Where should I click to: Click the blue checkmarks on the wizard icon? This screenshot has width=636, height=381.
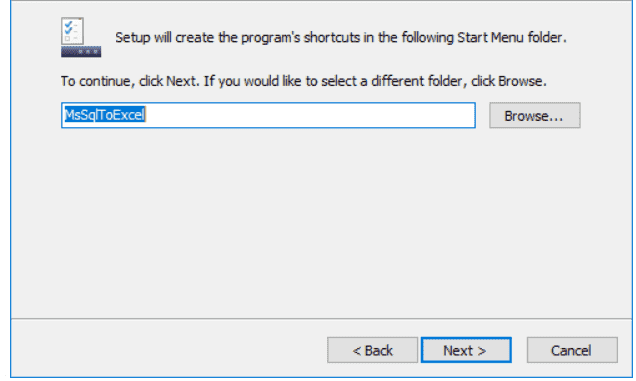(x=69, y=28)
